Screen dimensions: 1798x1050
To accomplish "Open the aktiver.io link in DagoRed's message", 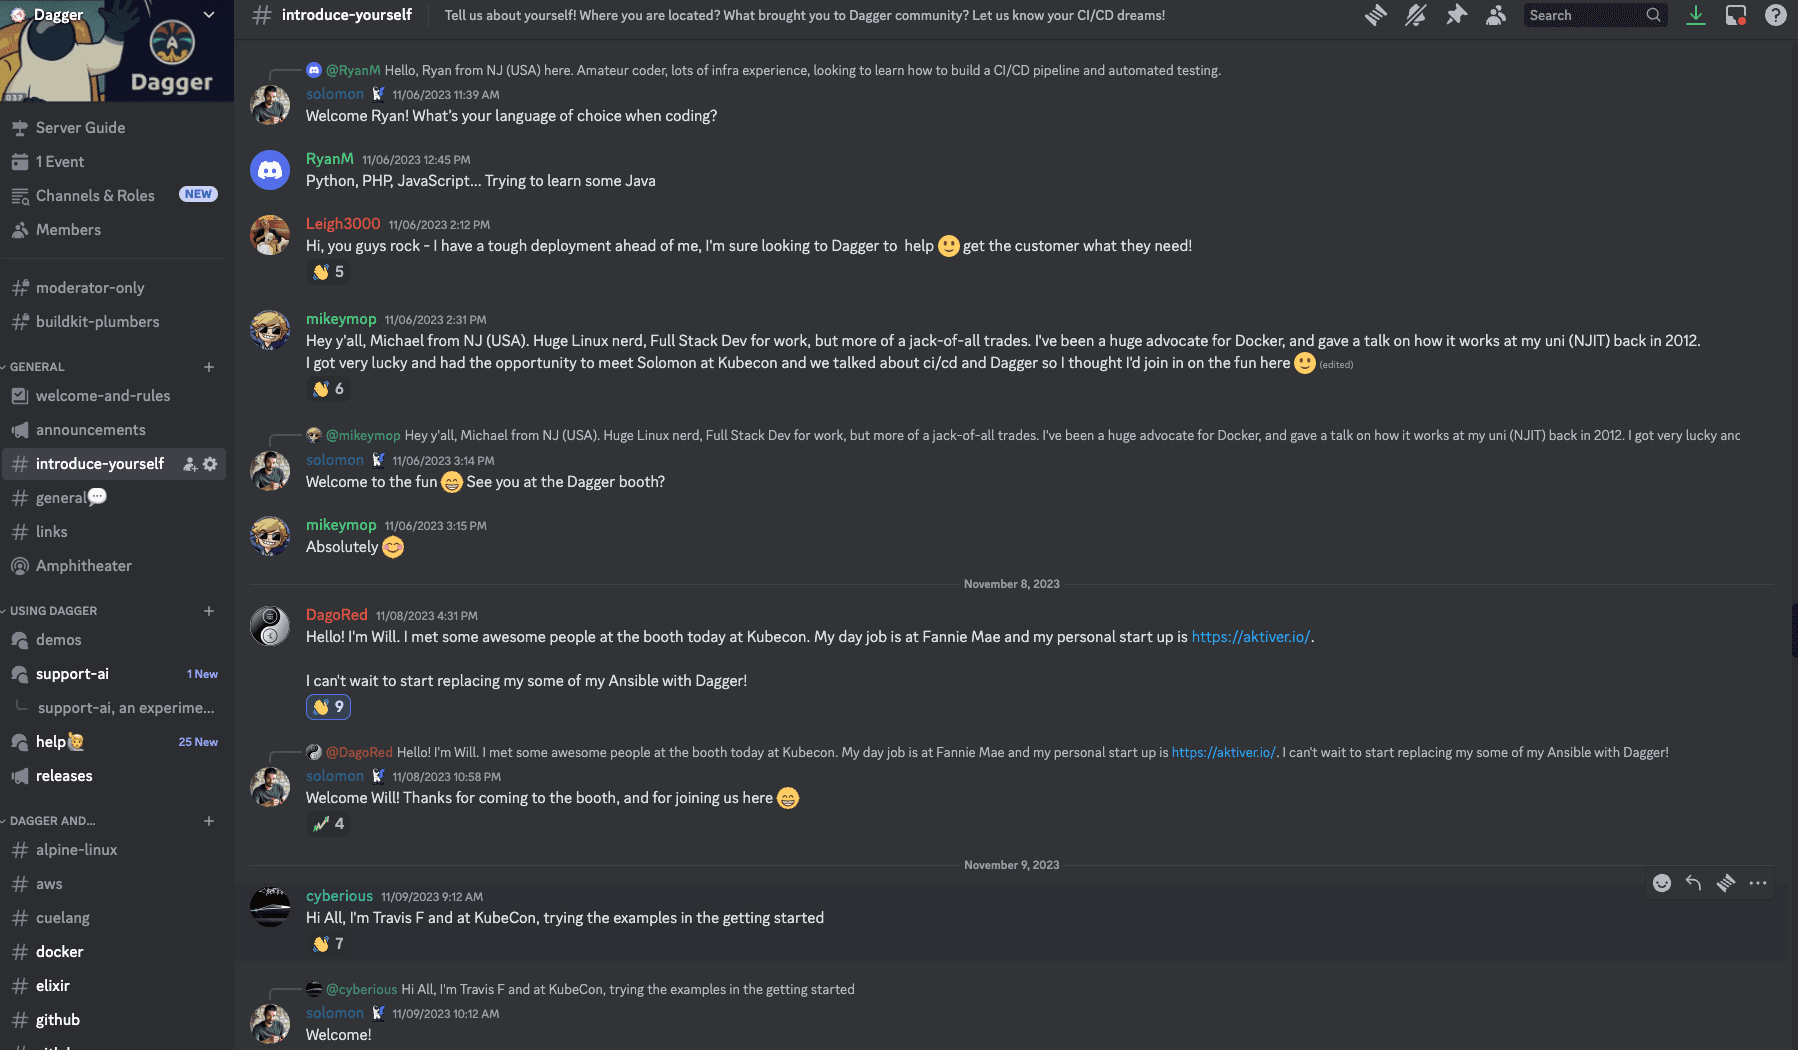I will [x=1250, y=637].
